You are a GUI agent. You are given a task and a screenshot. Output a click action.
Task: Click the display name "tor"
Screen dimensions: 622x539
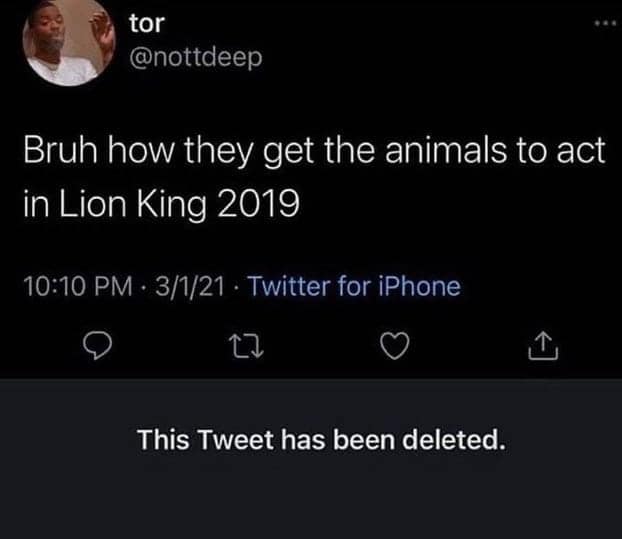pos(147,22)
